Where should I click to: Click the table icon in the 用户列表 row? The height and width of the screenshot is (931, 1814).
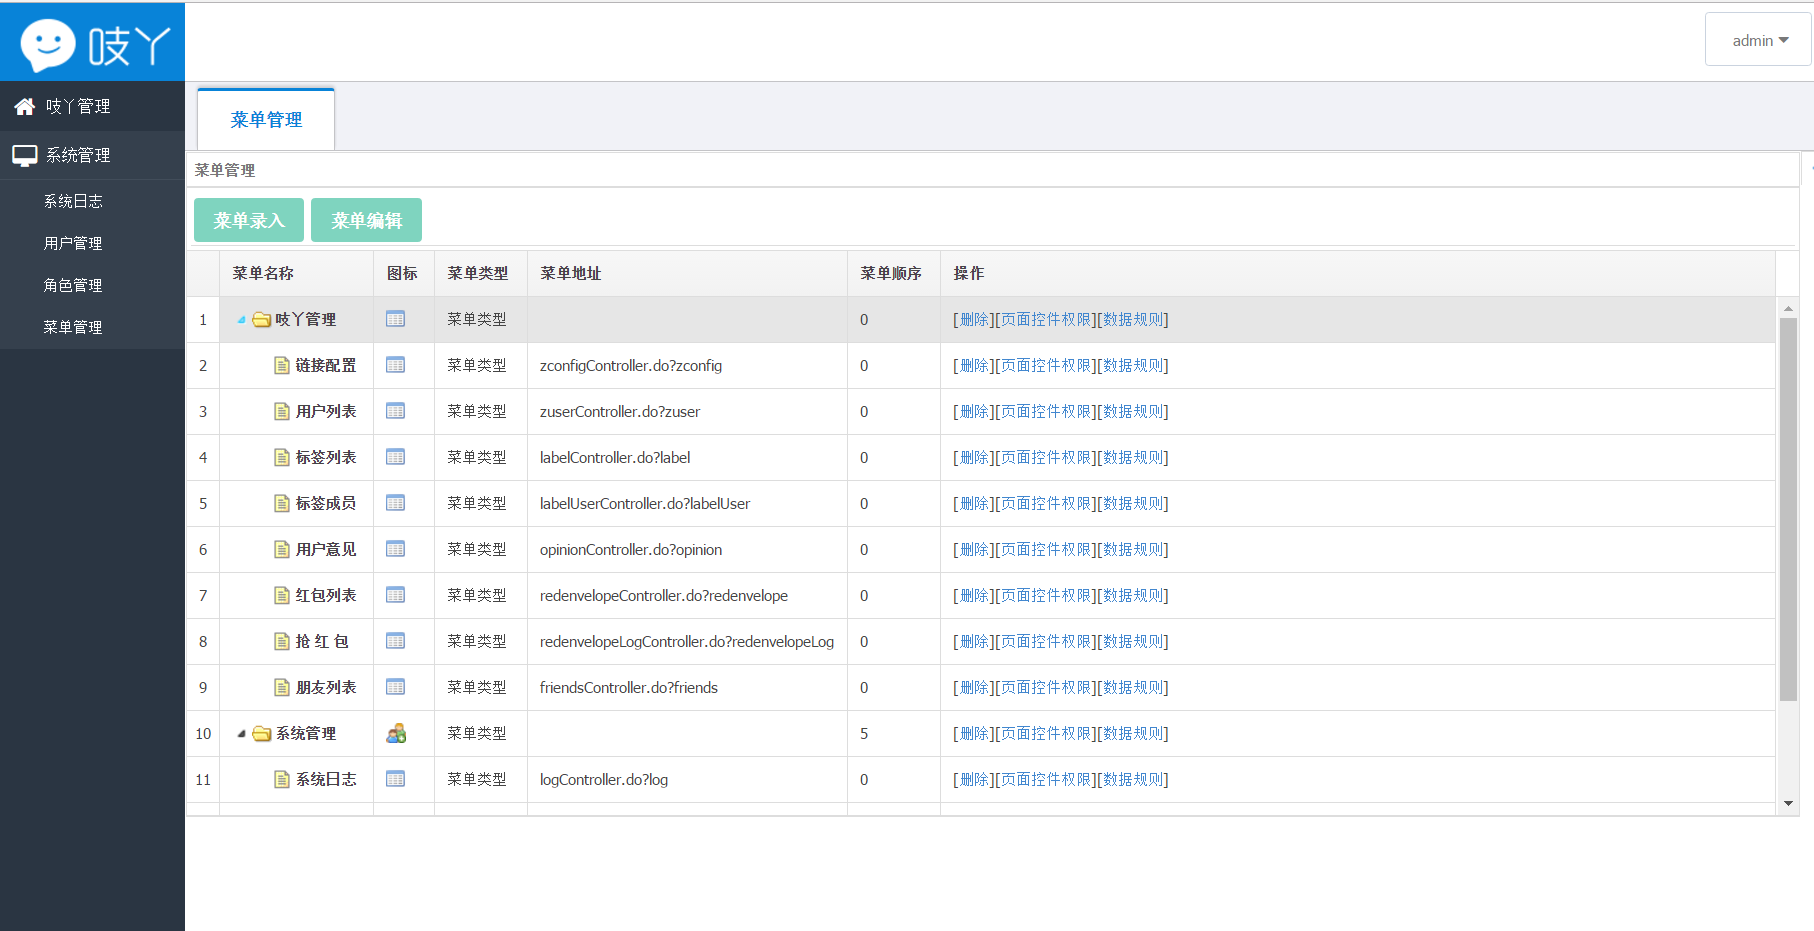click(x=396, y=412)
